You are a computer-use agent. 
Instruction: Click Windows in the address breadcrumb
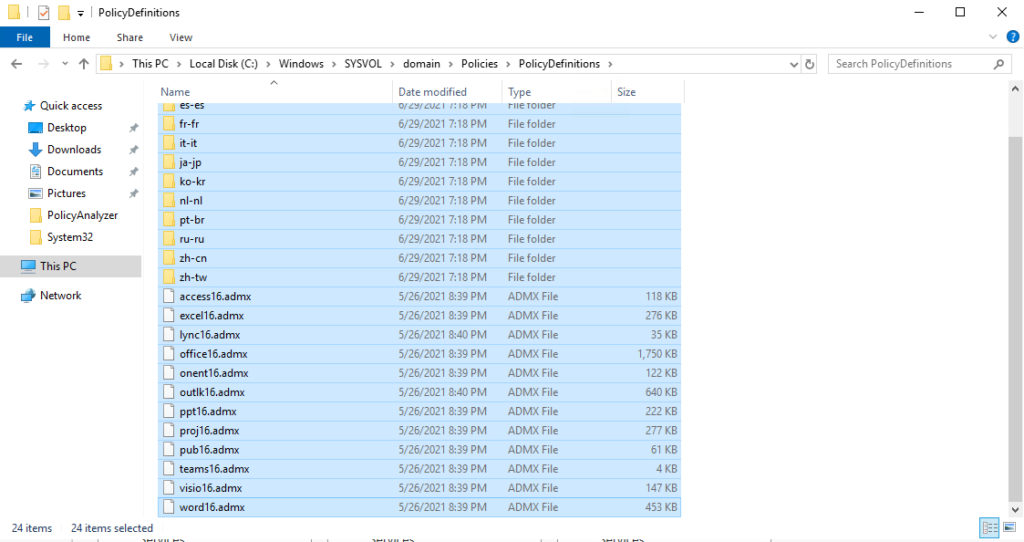tap(301, 64)
